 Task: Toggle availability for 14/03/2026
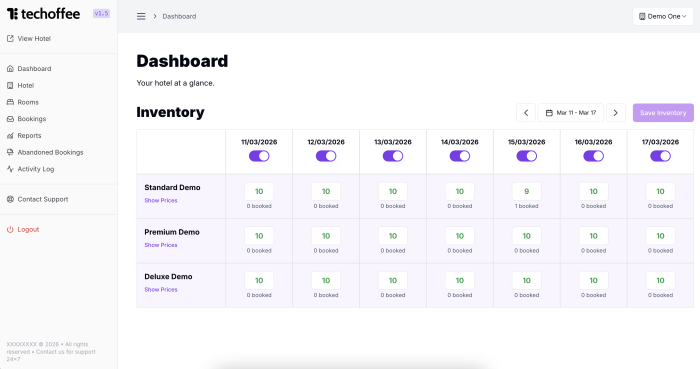460,156
